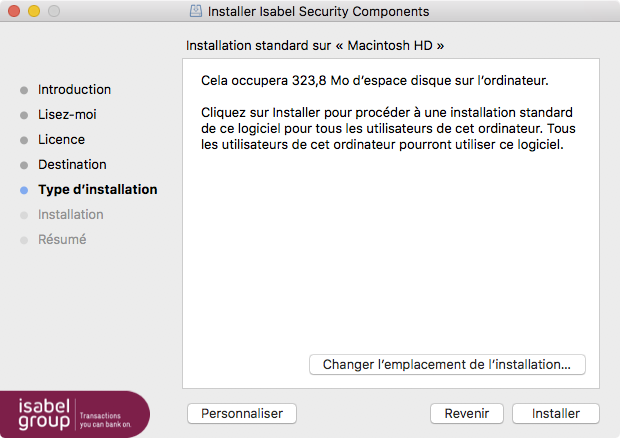620x438 pixels.
Task: Click the bullet beside Destination step
Action: coord(24,165)
